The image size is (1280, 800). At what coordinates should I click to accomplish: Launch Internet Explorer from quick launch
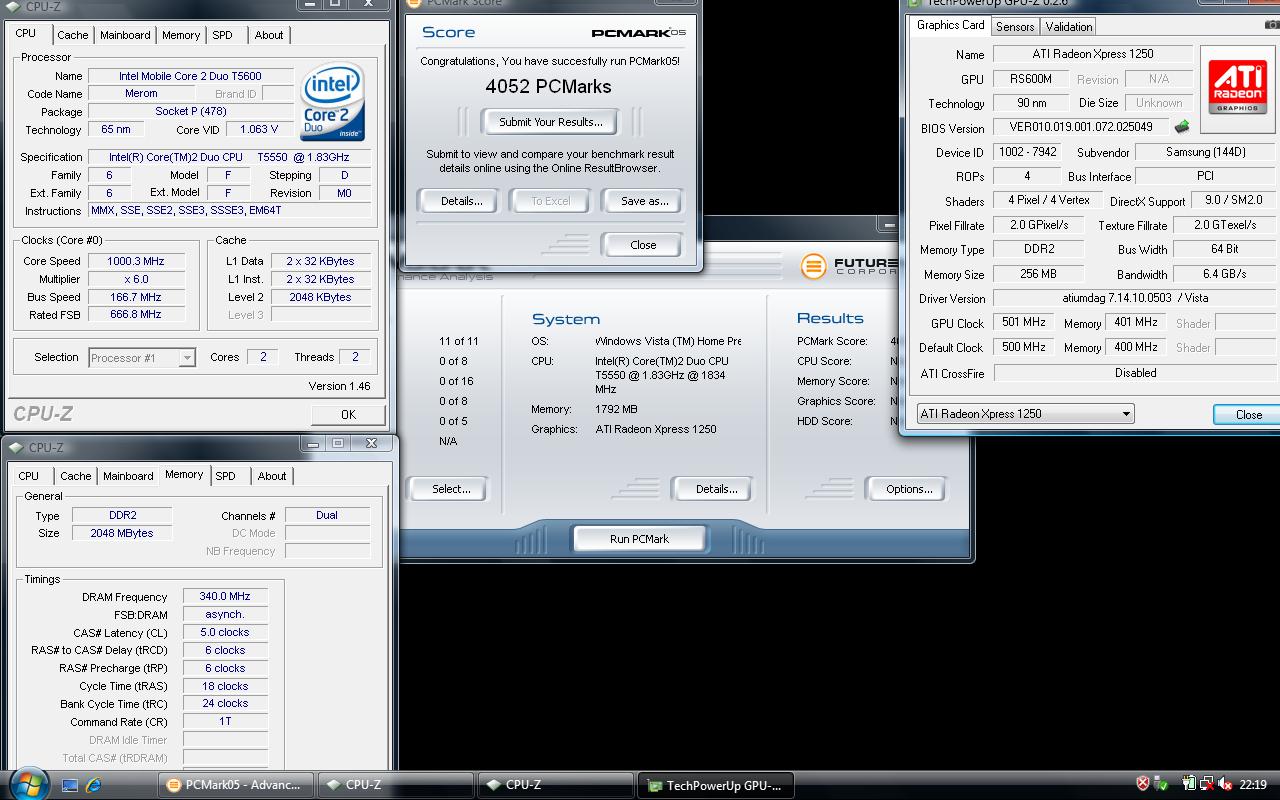[x=95, y=785]
